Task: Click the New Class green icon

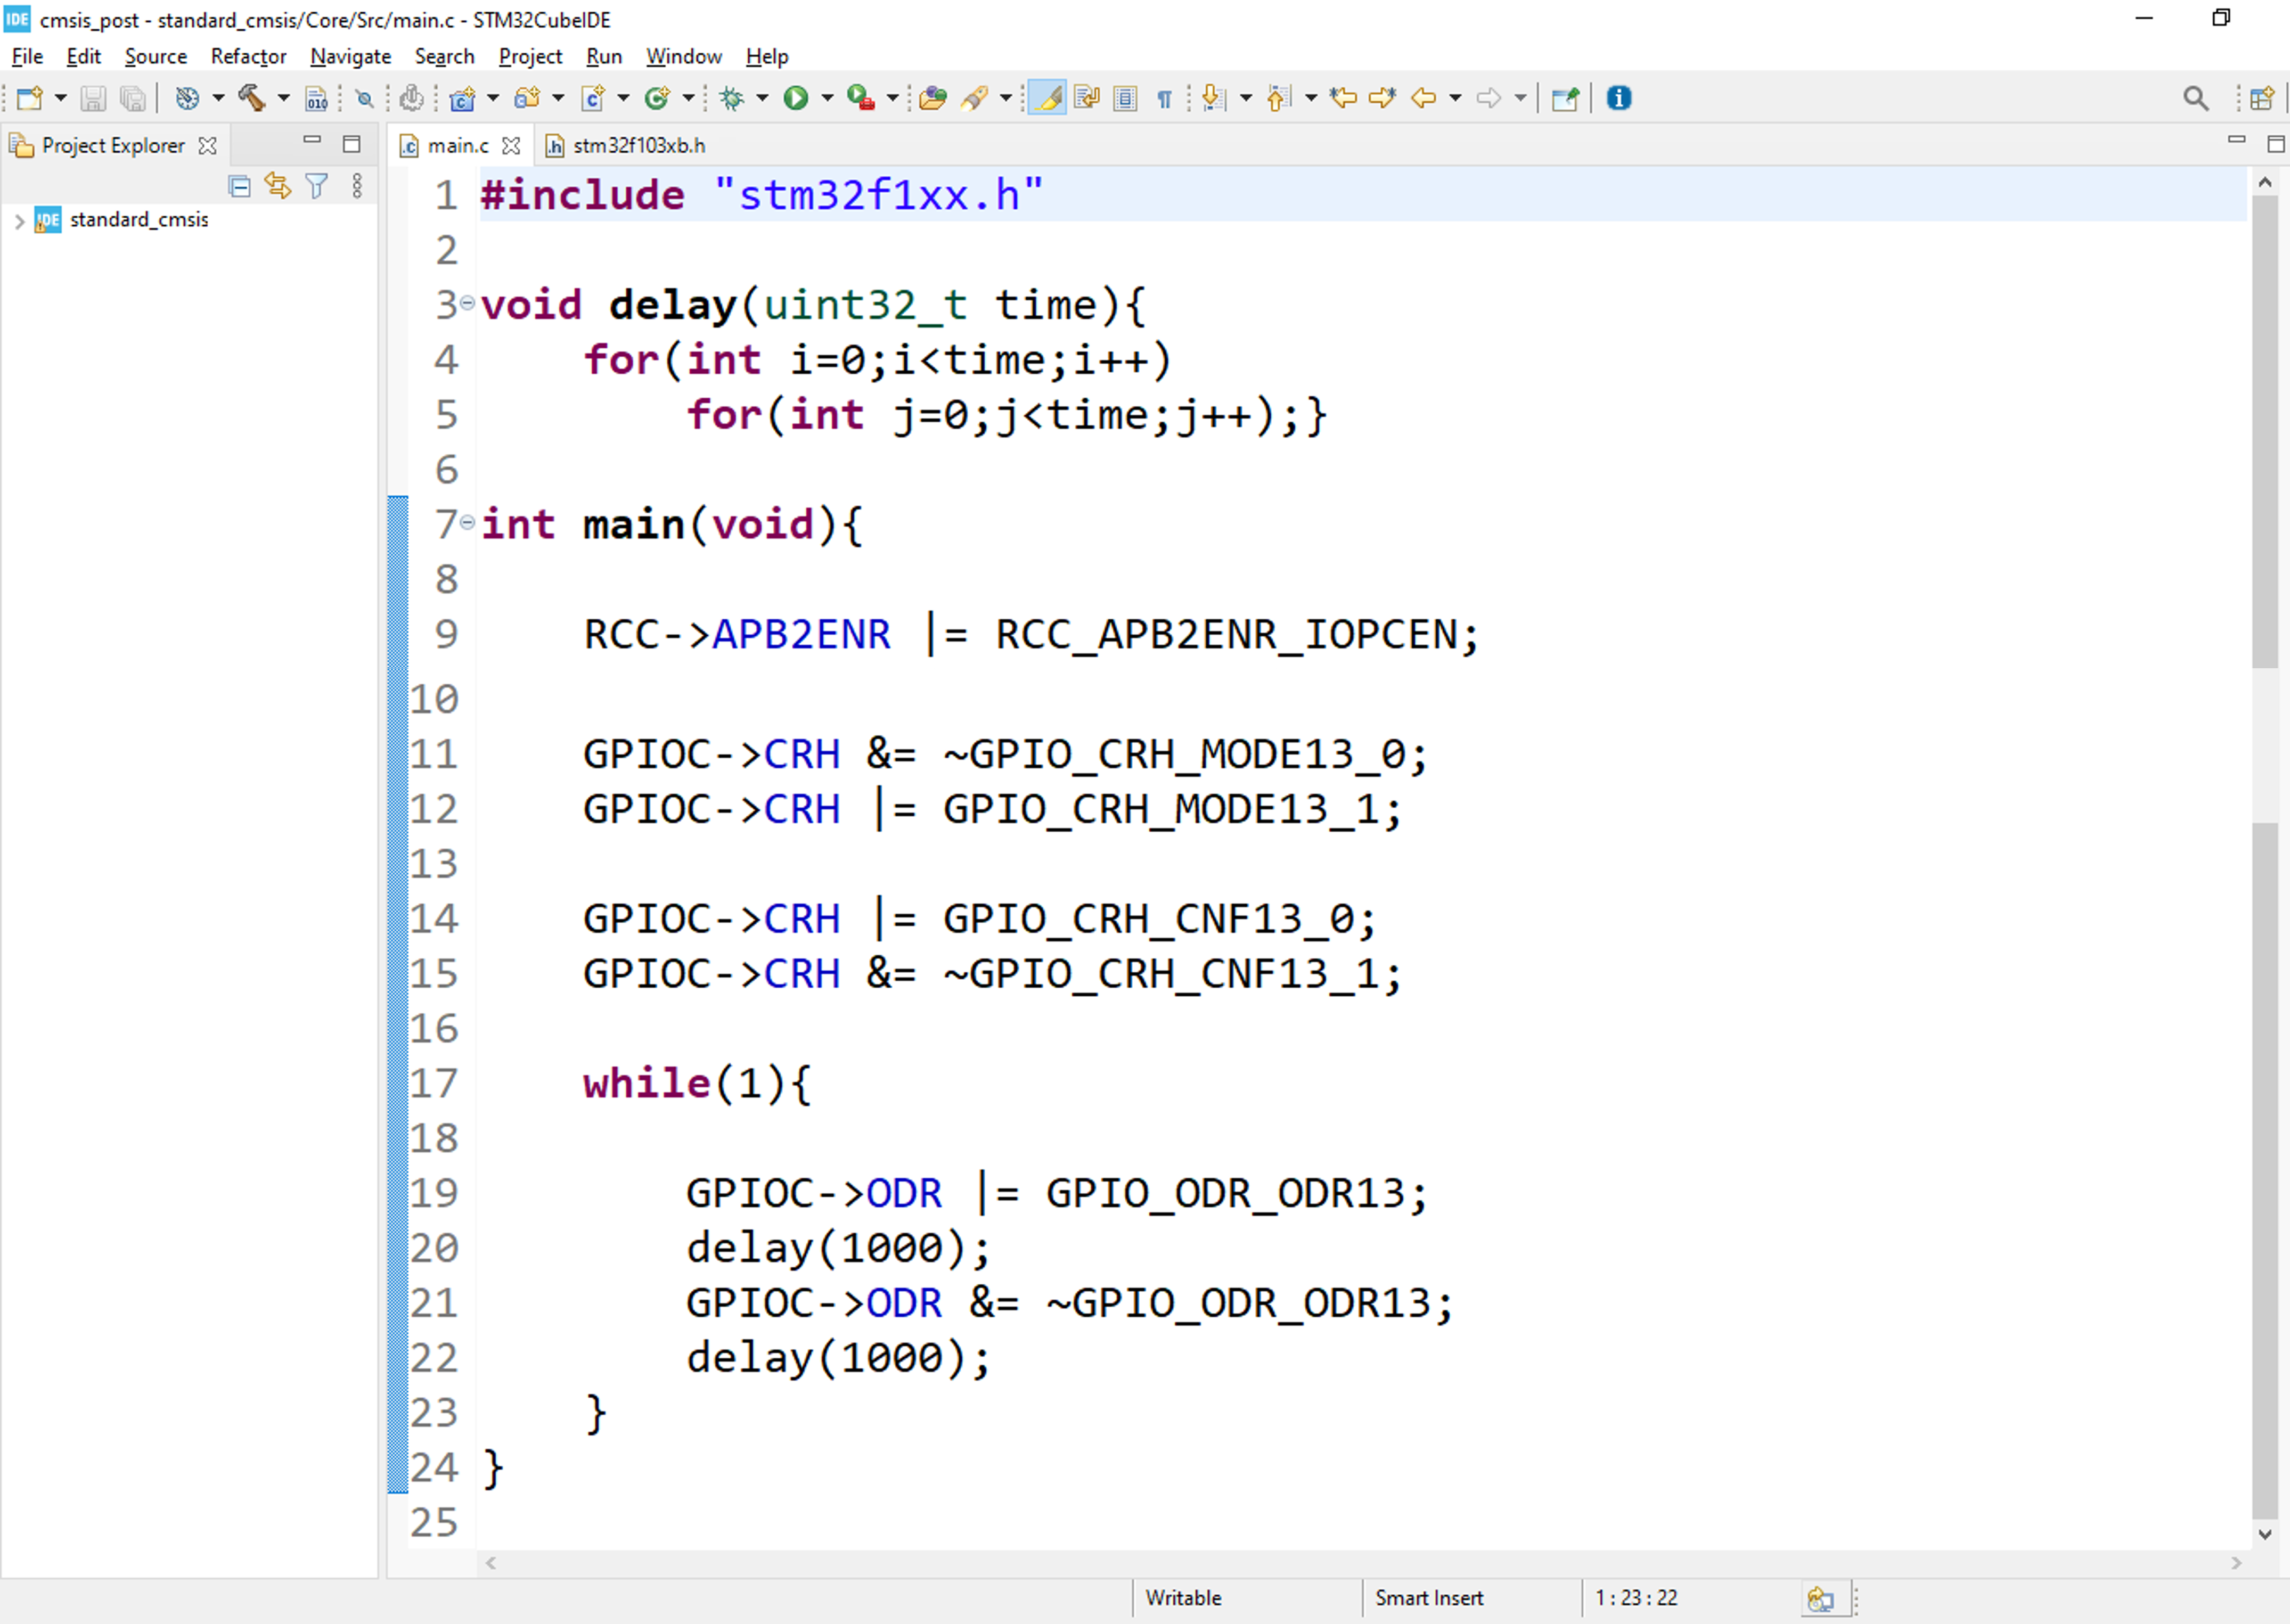Action: [657, 98]
